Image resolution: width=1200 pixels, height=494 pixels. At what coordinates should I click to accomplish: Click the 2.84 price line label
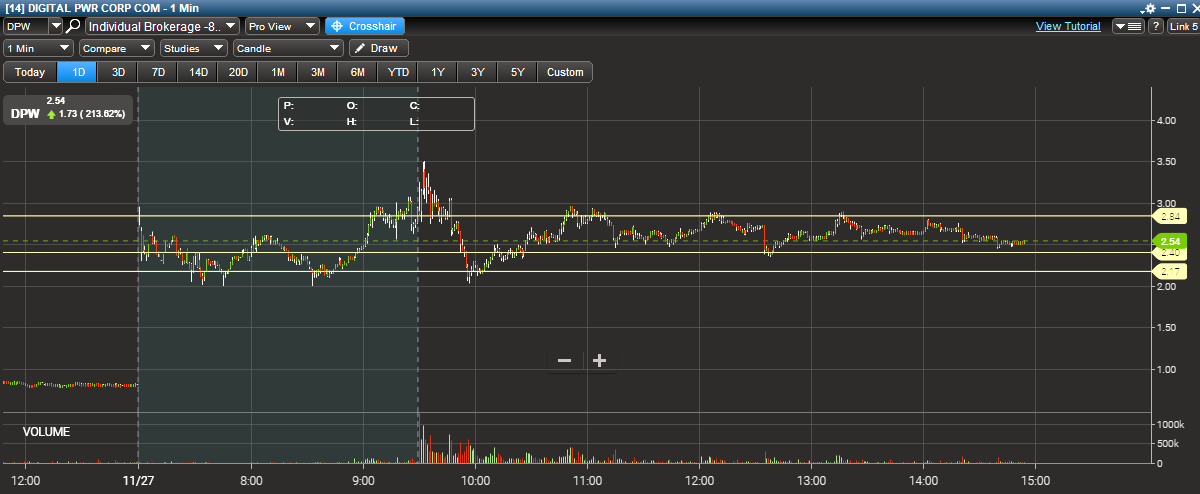[x=1168, y=216]
